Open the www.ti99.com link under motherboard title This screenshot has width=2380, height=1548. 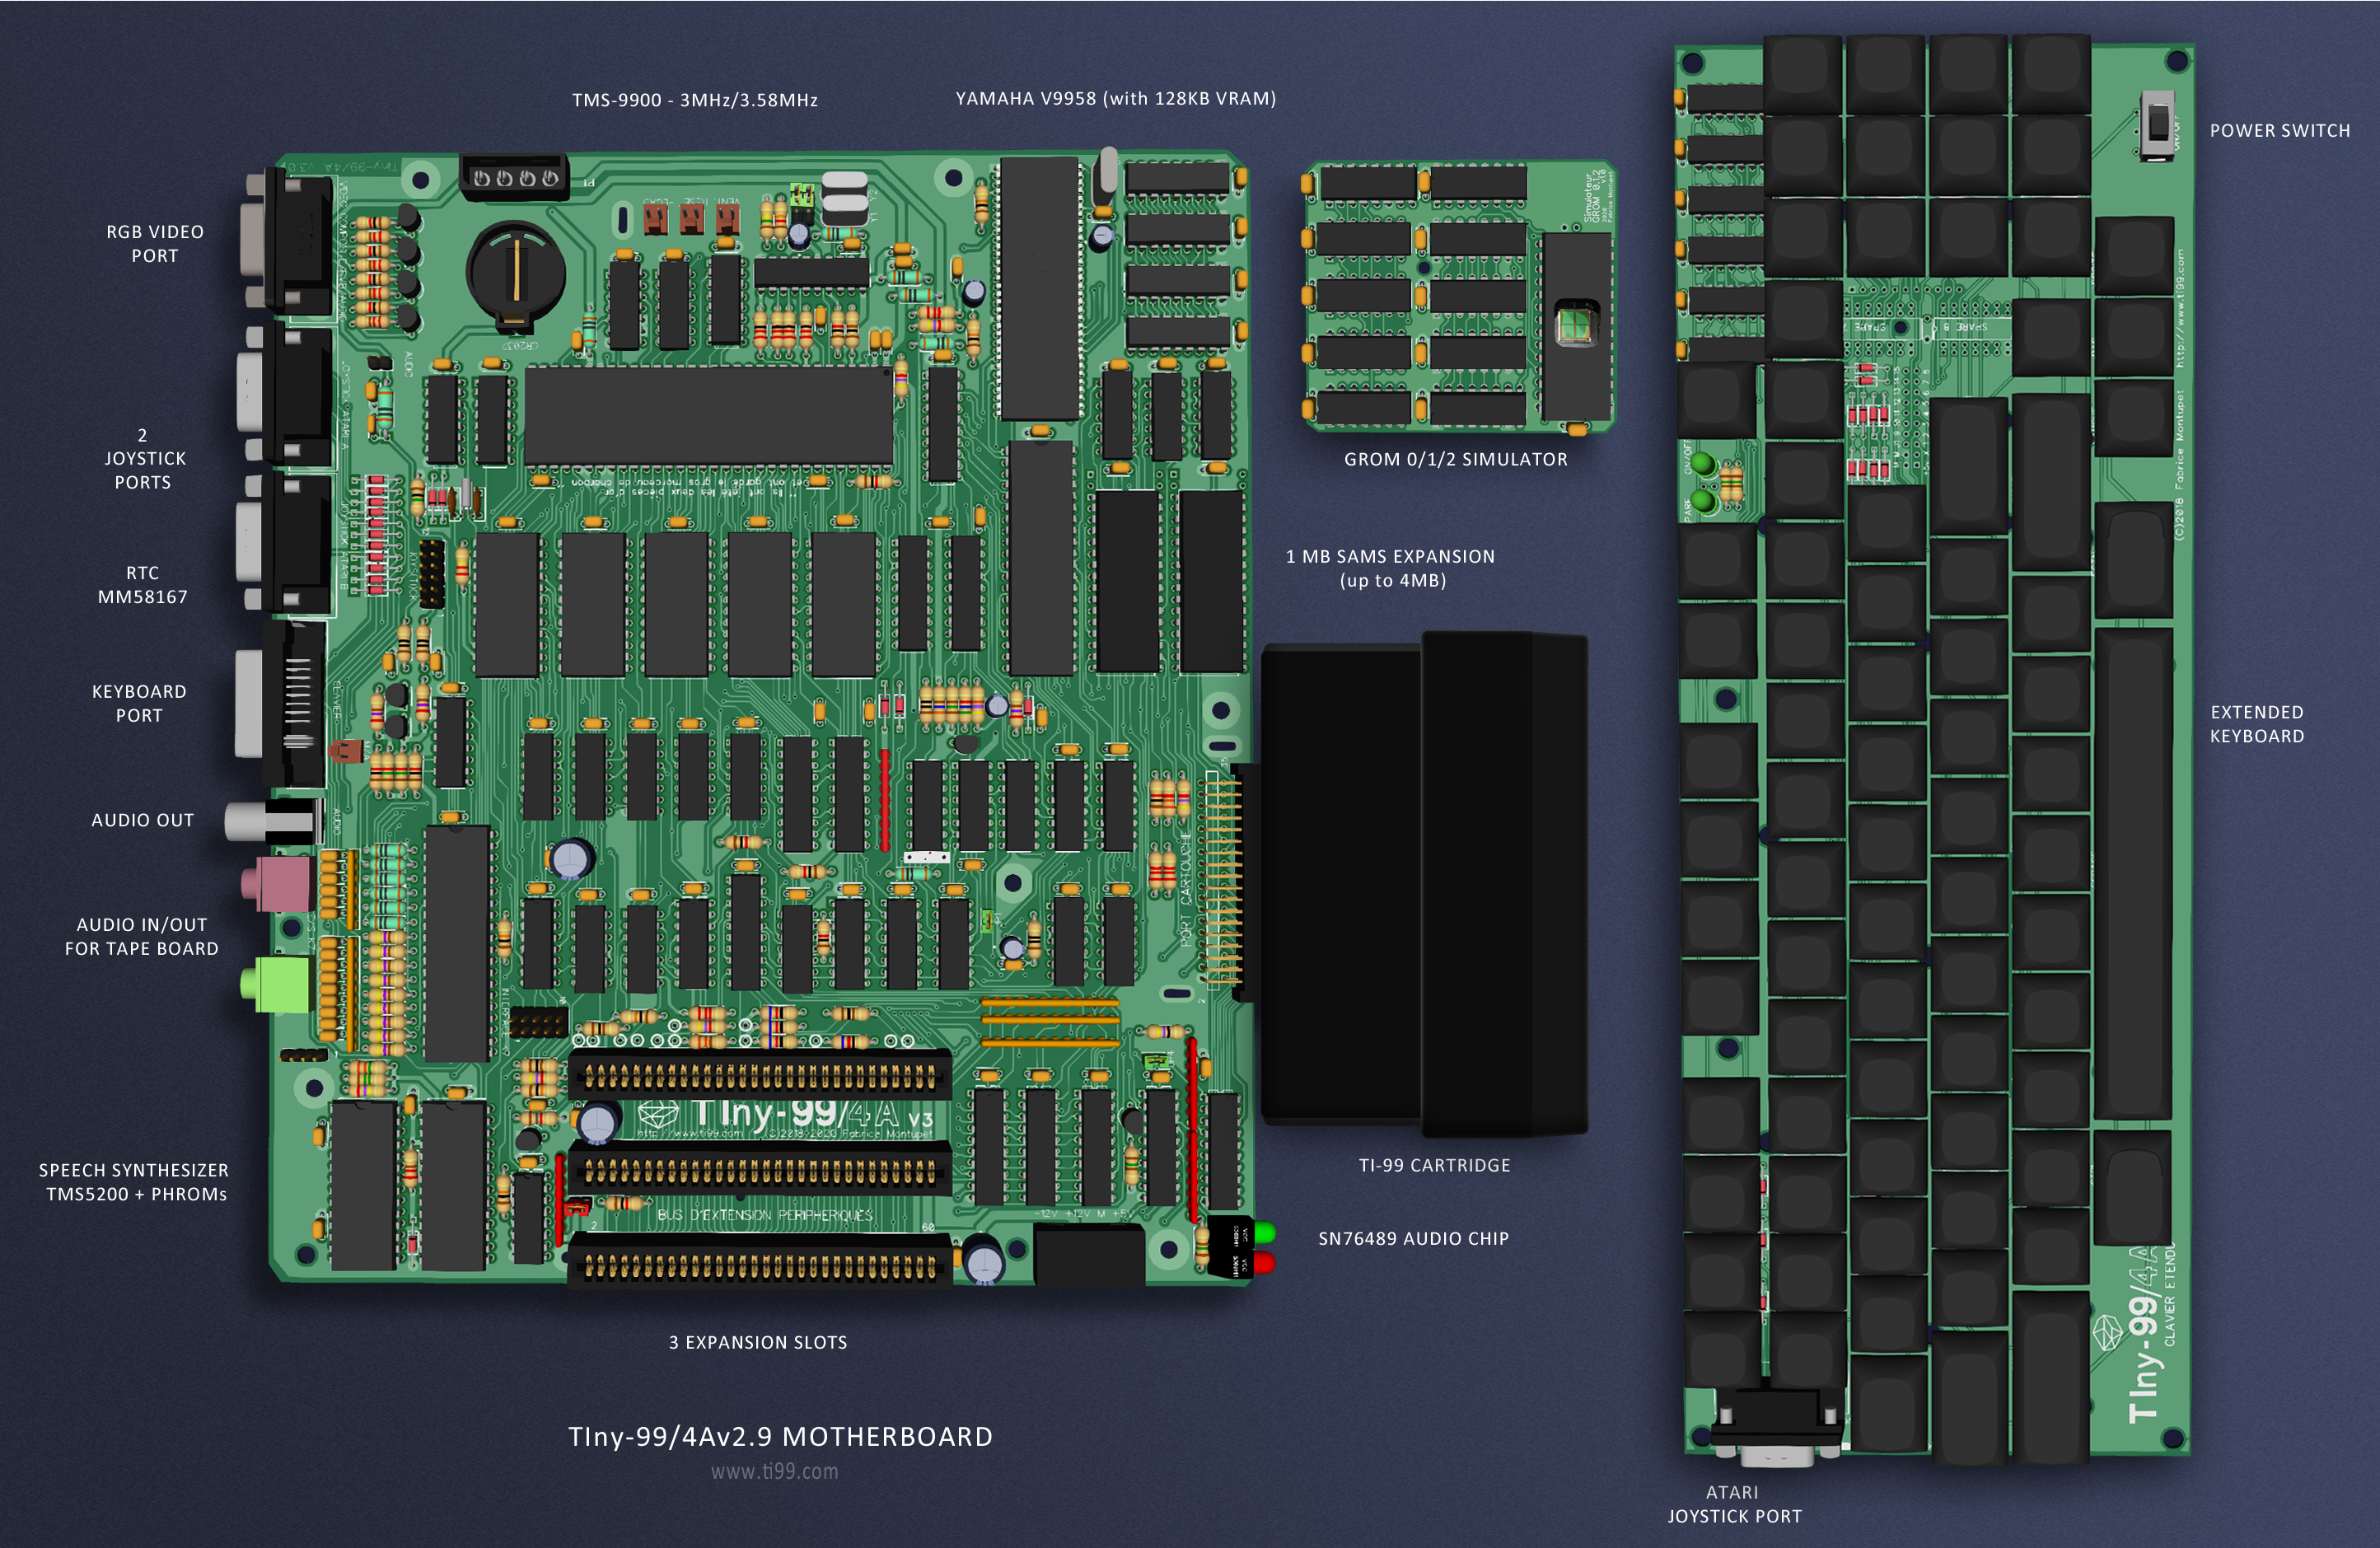click(774, 1472)
